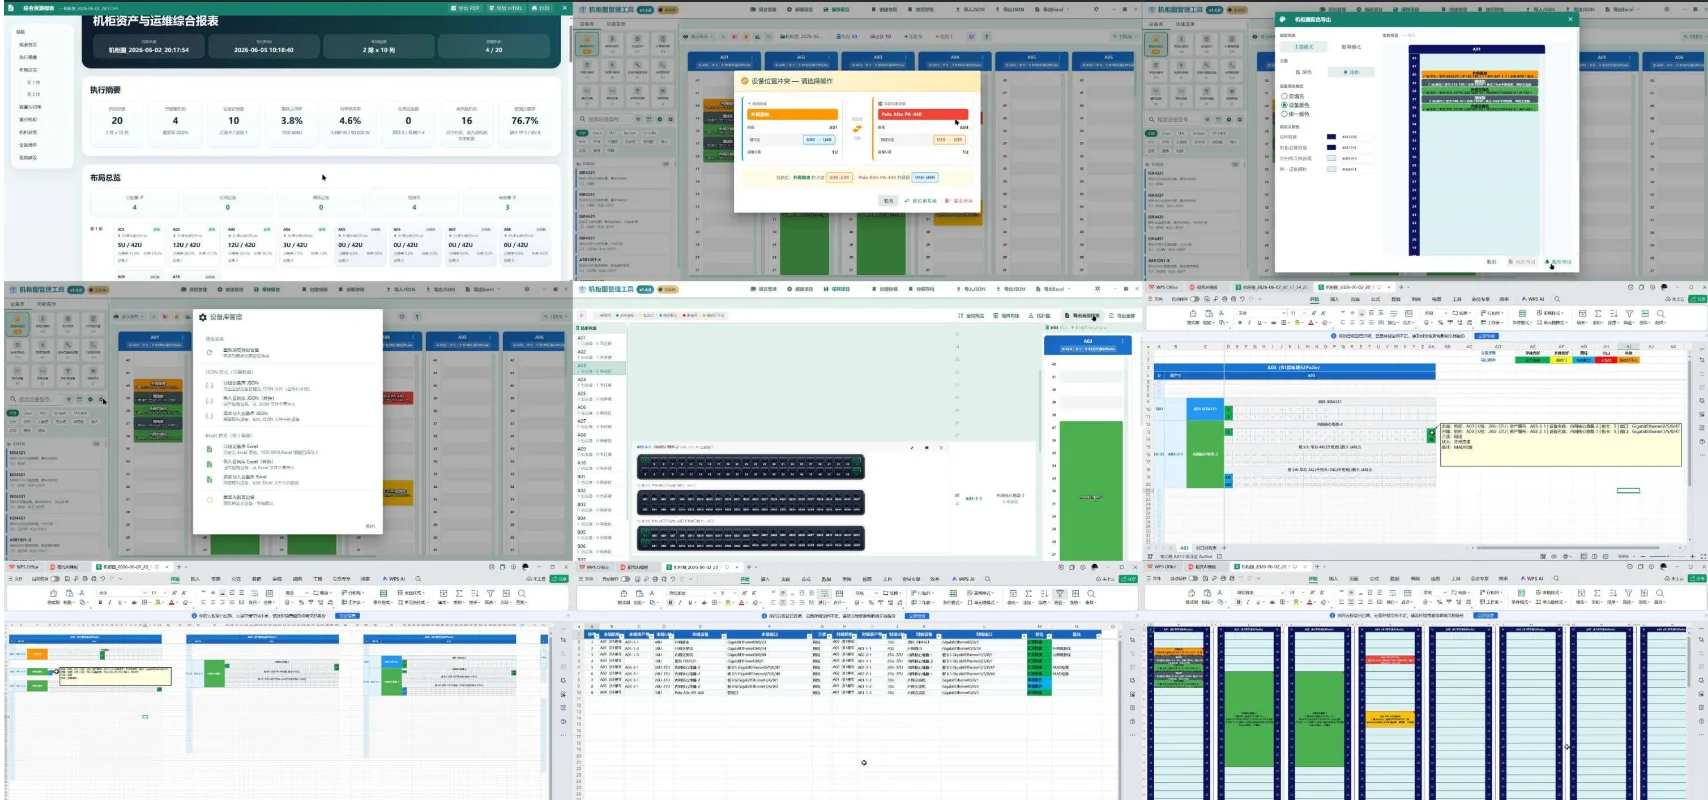Click magnifier search icon in conflict window device library
This screenshot has width=1708, height=800.
582,119
